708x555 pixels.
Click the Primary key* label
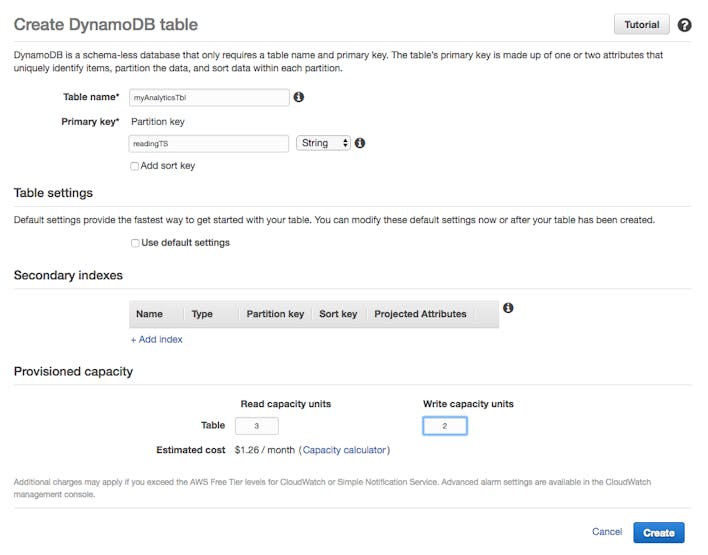point(90,122)
